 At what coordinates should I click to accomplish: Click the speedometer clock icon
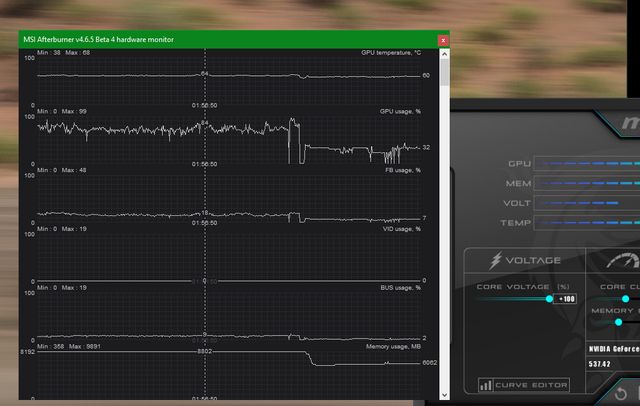tap(622, 261)
